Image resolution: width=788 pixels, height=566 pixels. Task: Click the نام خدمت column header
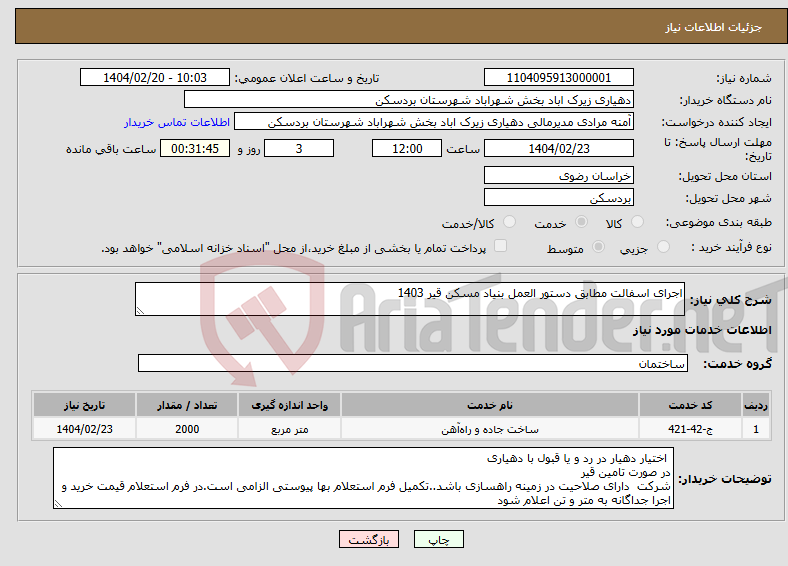click(489, 405)
